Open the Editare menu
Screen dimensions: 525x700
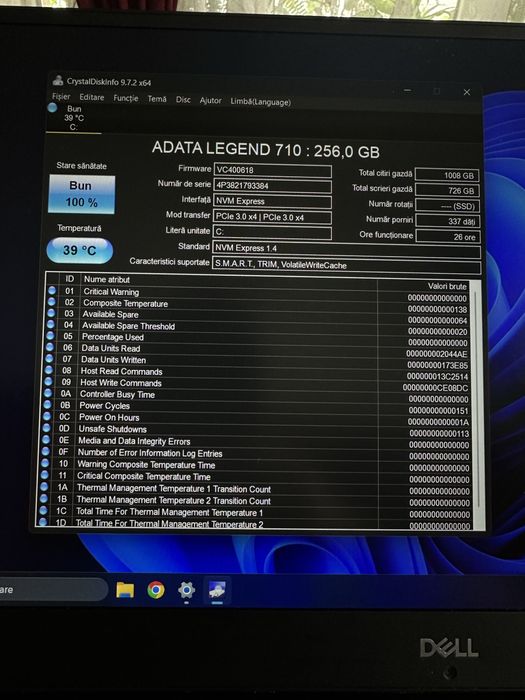92,97
